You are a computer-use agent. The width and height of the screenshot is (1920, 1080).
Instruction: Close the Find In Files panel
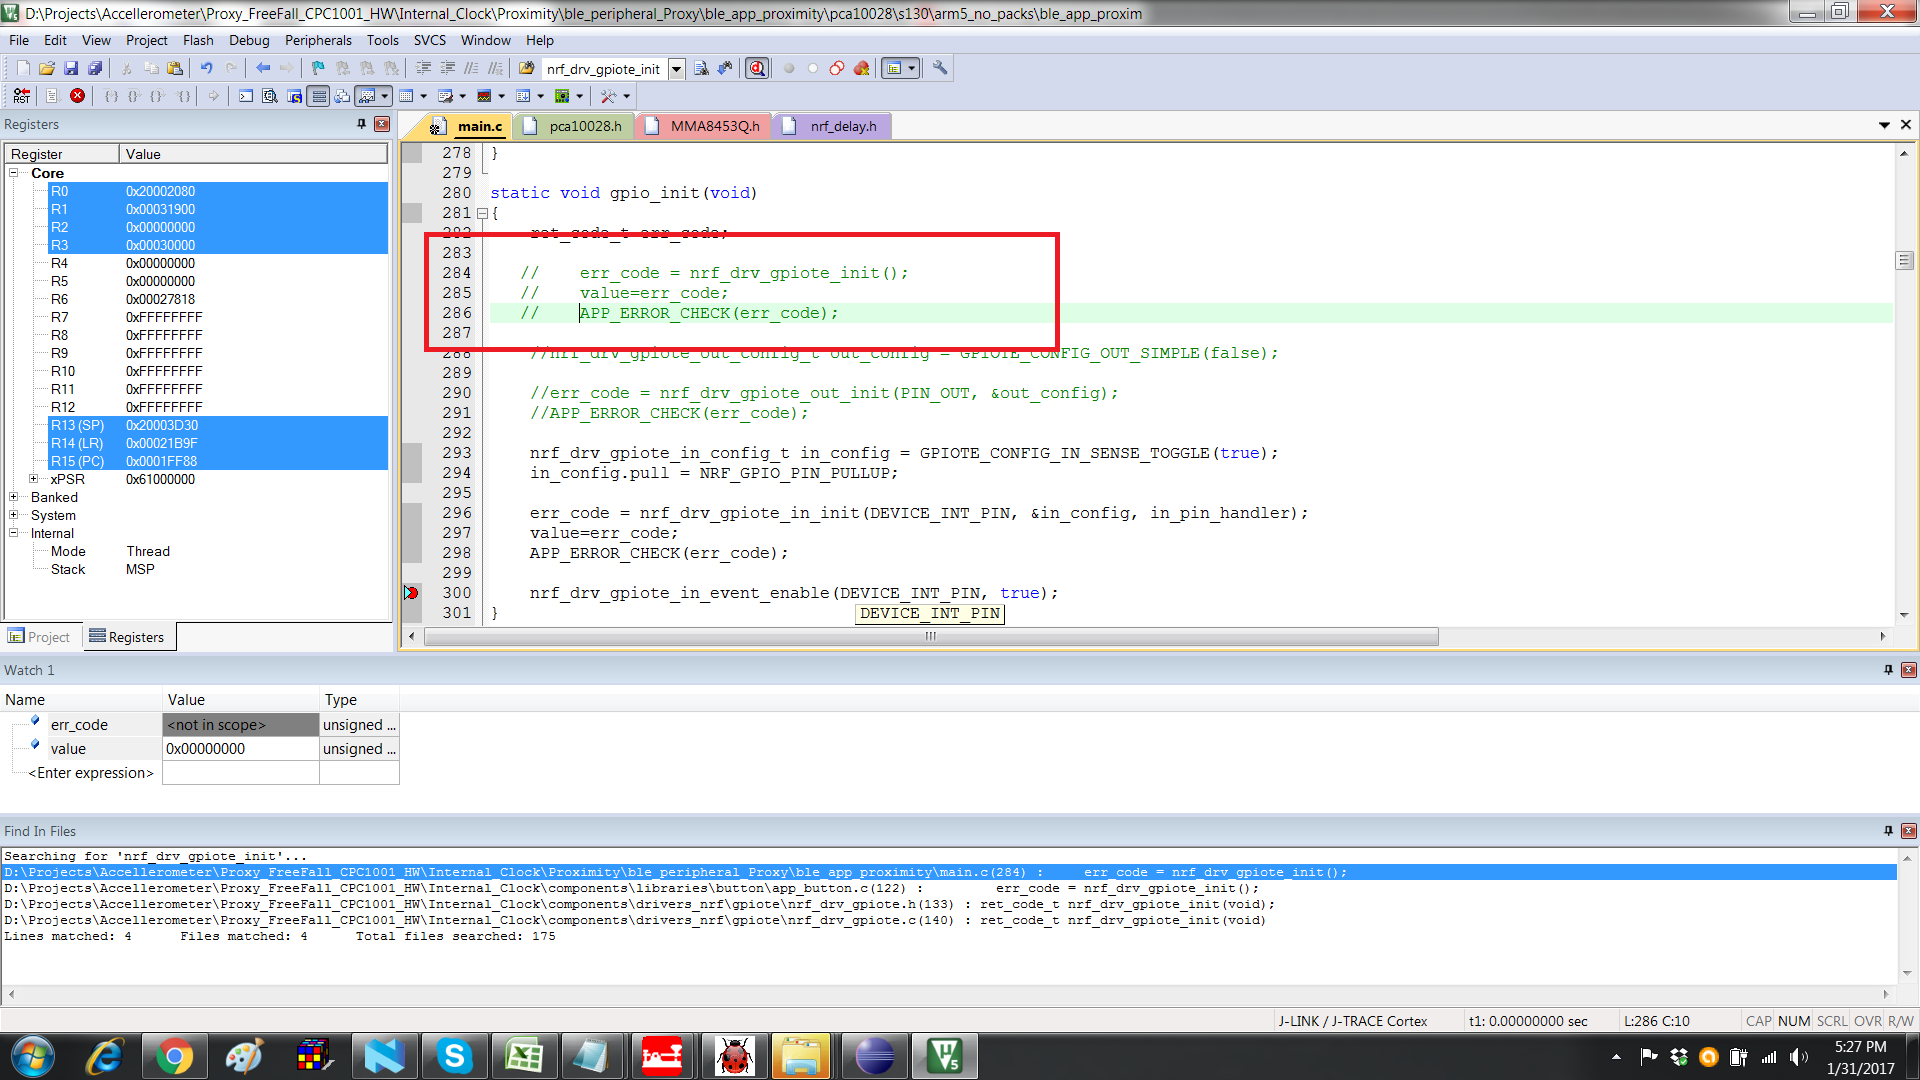(x=1909, y=831)
